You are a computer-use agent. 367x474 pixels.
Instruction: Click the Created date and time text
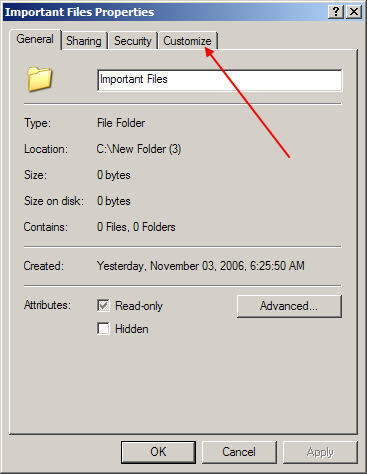click(201, 266)
